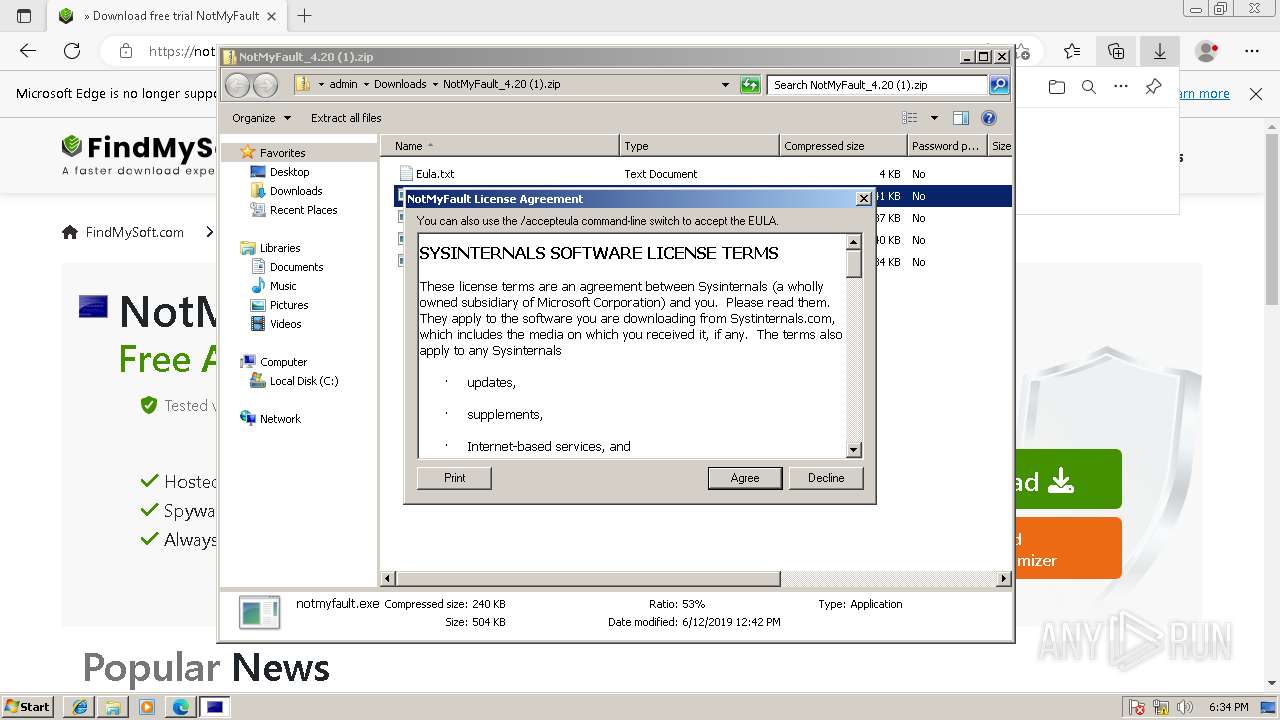Image resolution: width=1280 pixels, height=720 pixels.
Task: Go back in Explorer window
Action: (237, 85)
